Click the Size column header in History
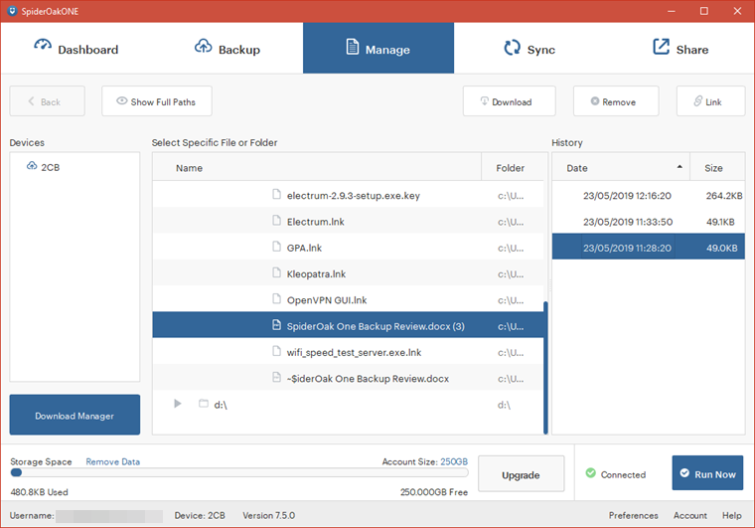This screenshot has height=528, width=755. 717,167
